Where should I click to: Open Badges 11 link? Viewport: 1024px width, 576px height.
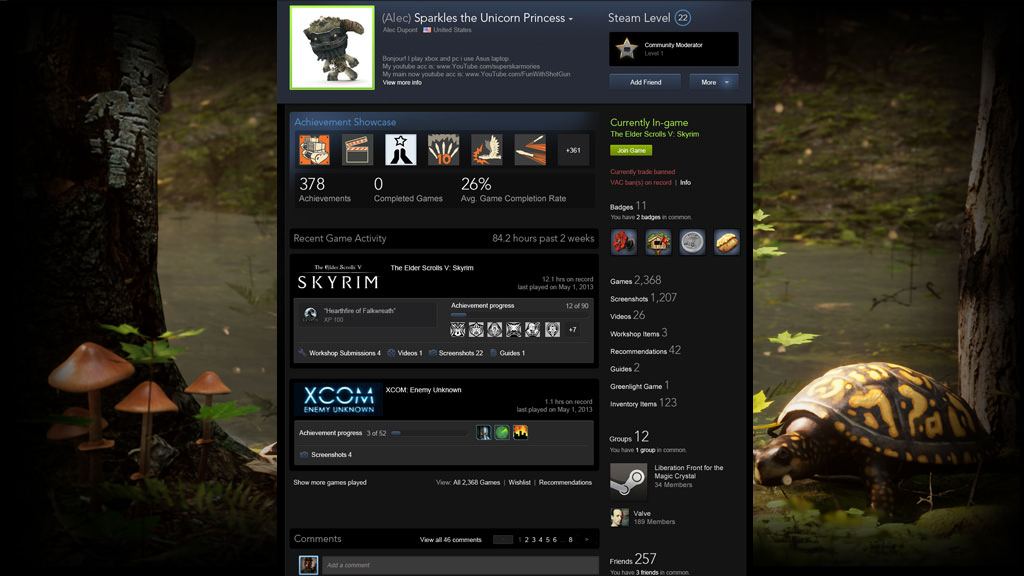pyautogui.click(x=628, y=206)
